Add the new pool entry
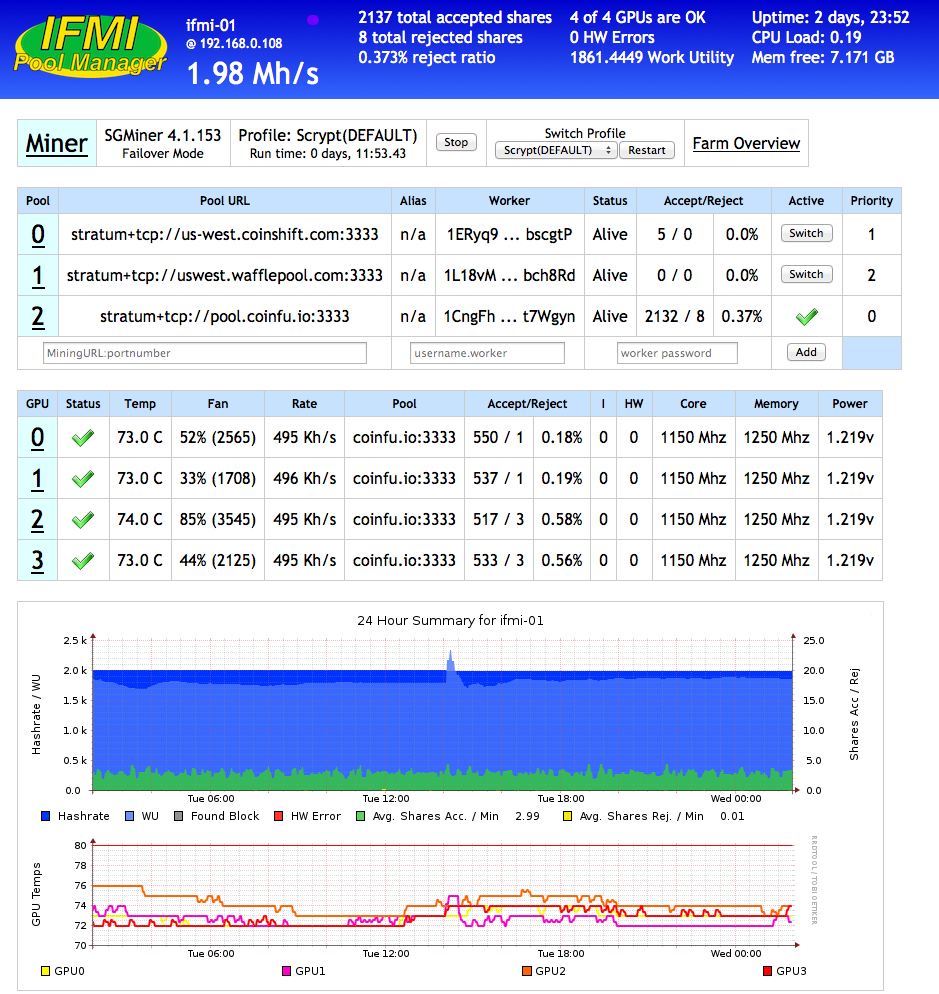 point(806,352)
